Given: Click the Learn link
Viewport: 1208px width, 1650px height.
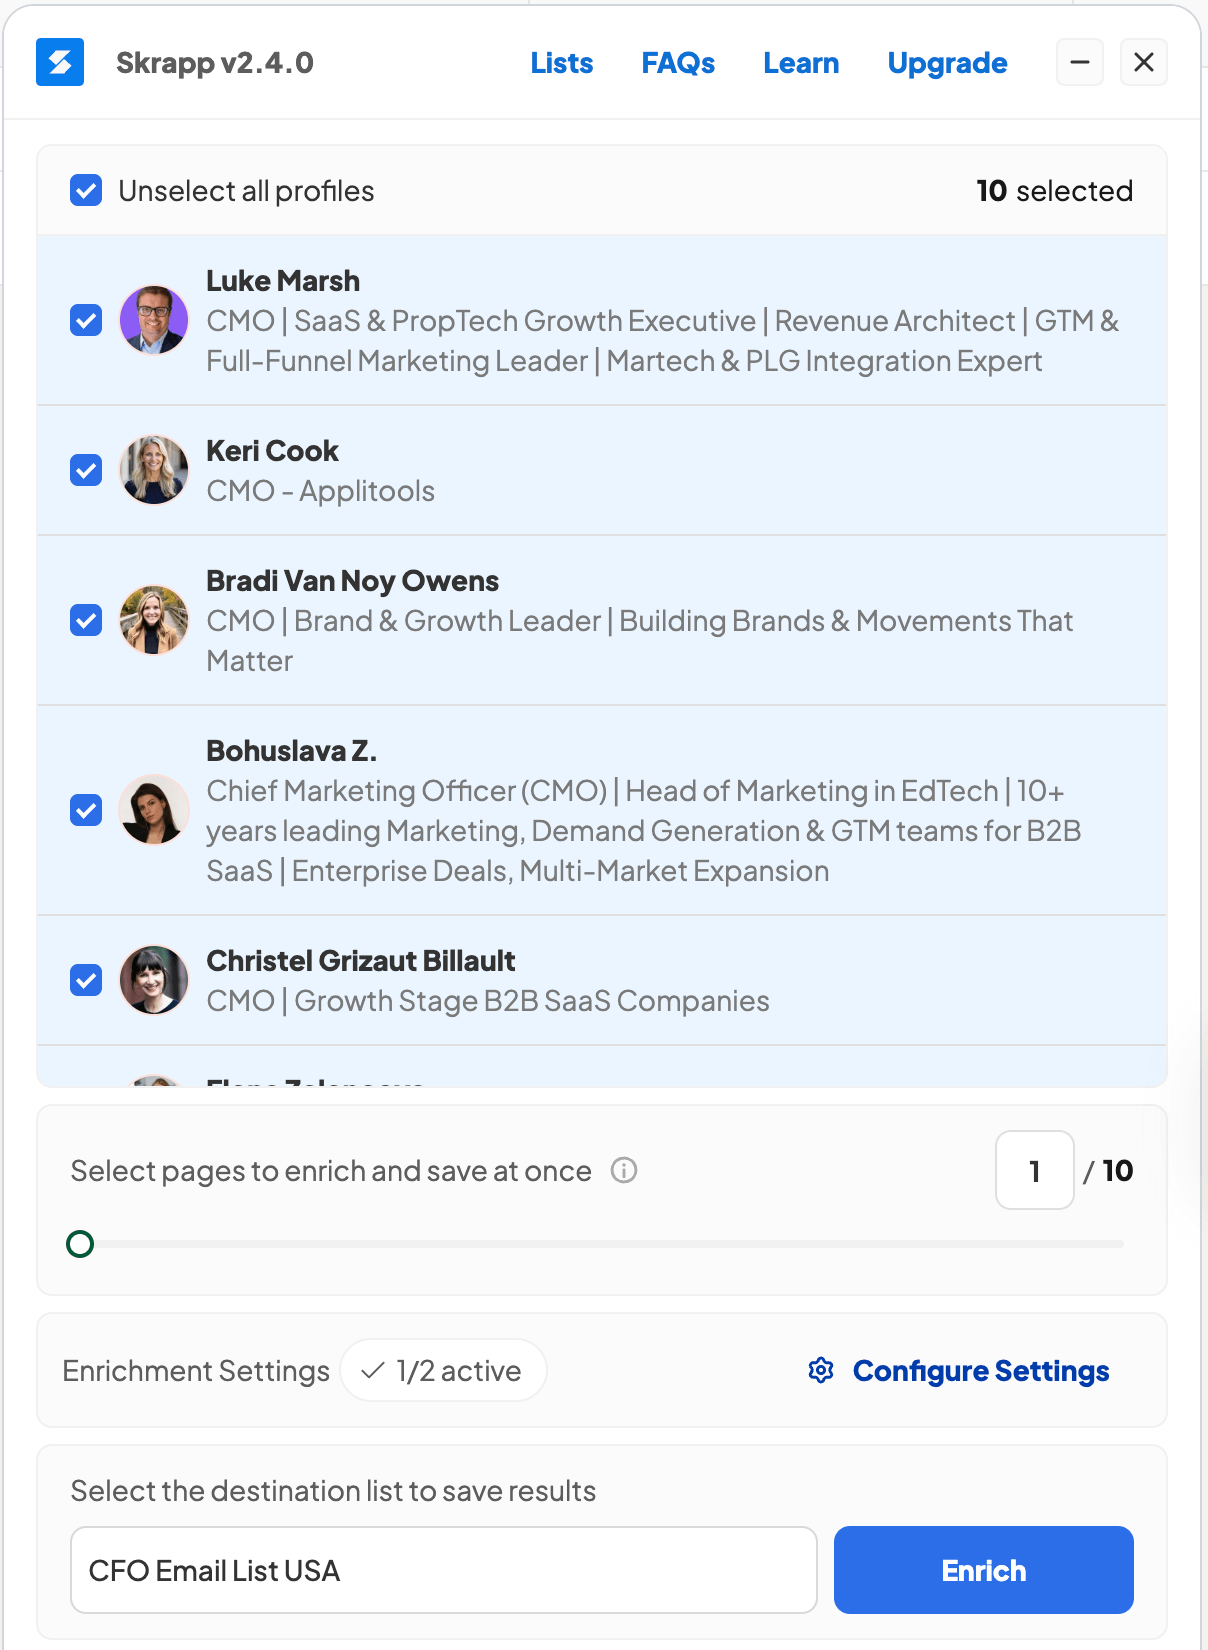Looking at the screenshot, I should coord(800,63).
